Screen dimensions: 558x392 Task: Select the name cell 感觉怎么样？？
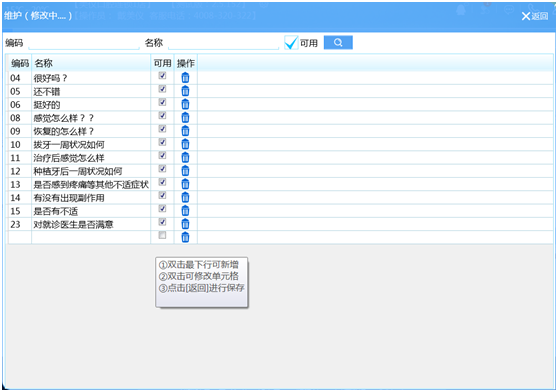click(91, 118)
